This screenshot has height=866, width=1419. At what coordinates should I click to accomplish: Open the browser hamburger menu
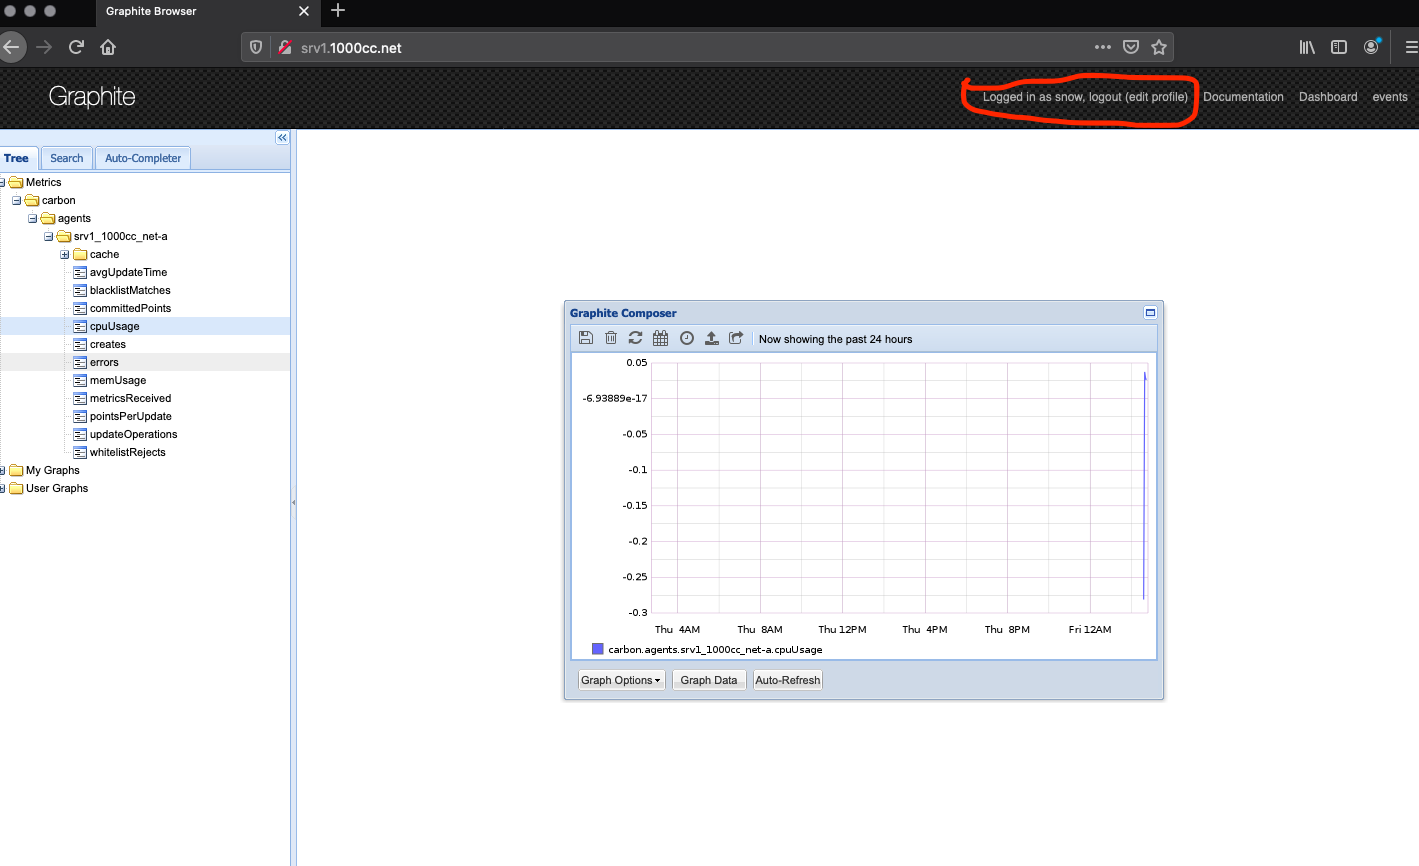point(1411,47)
